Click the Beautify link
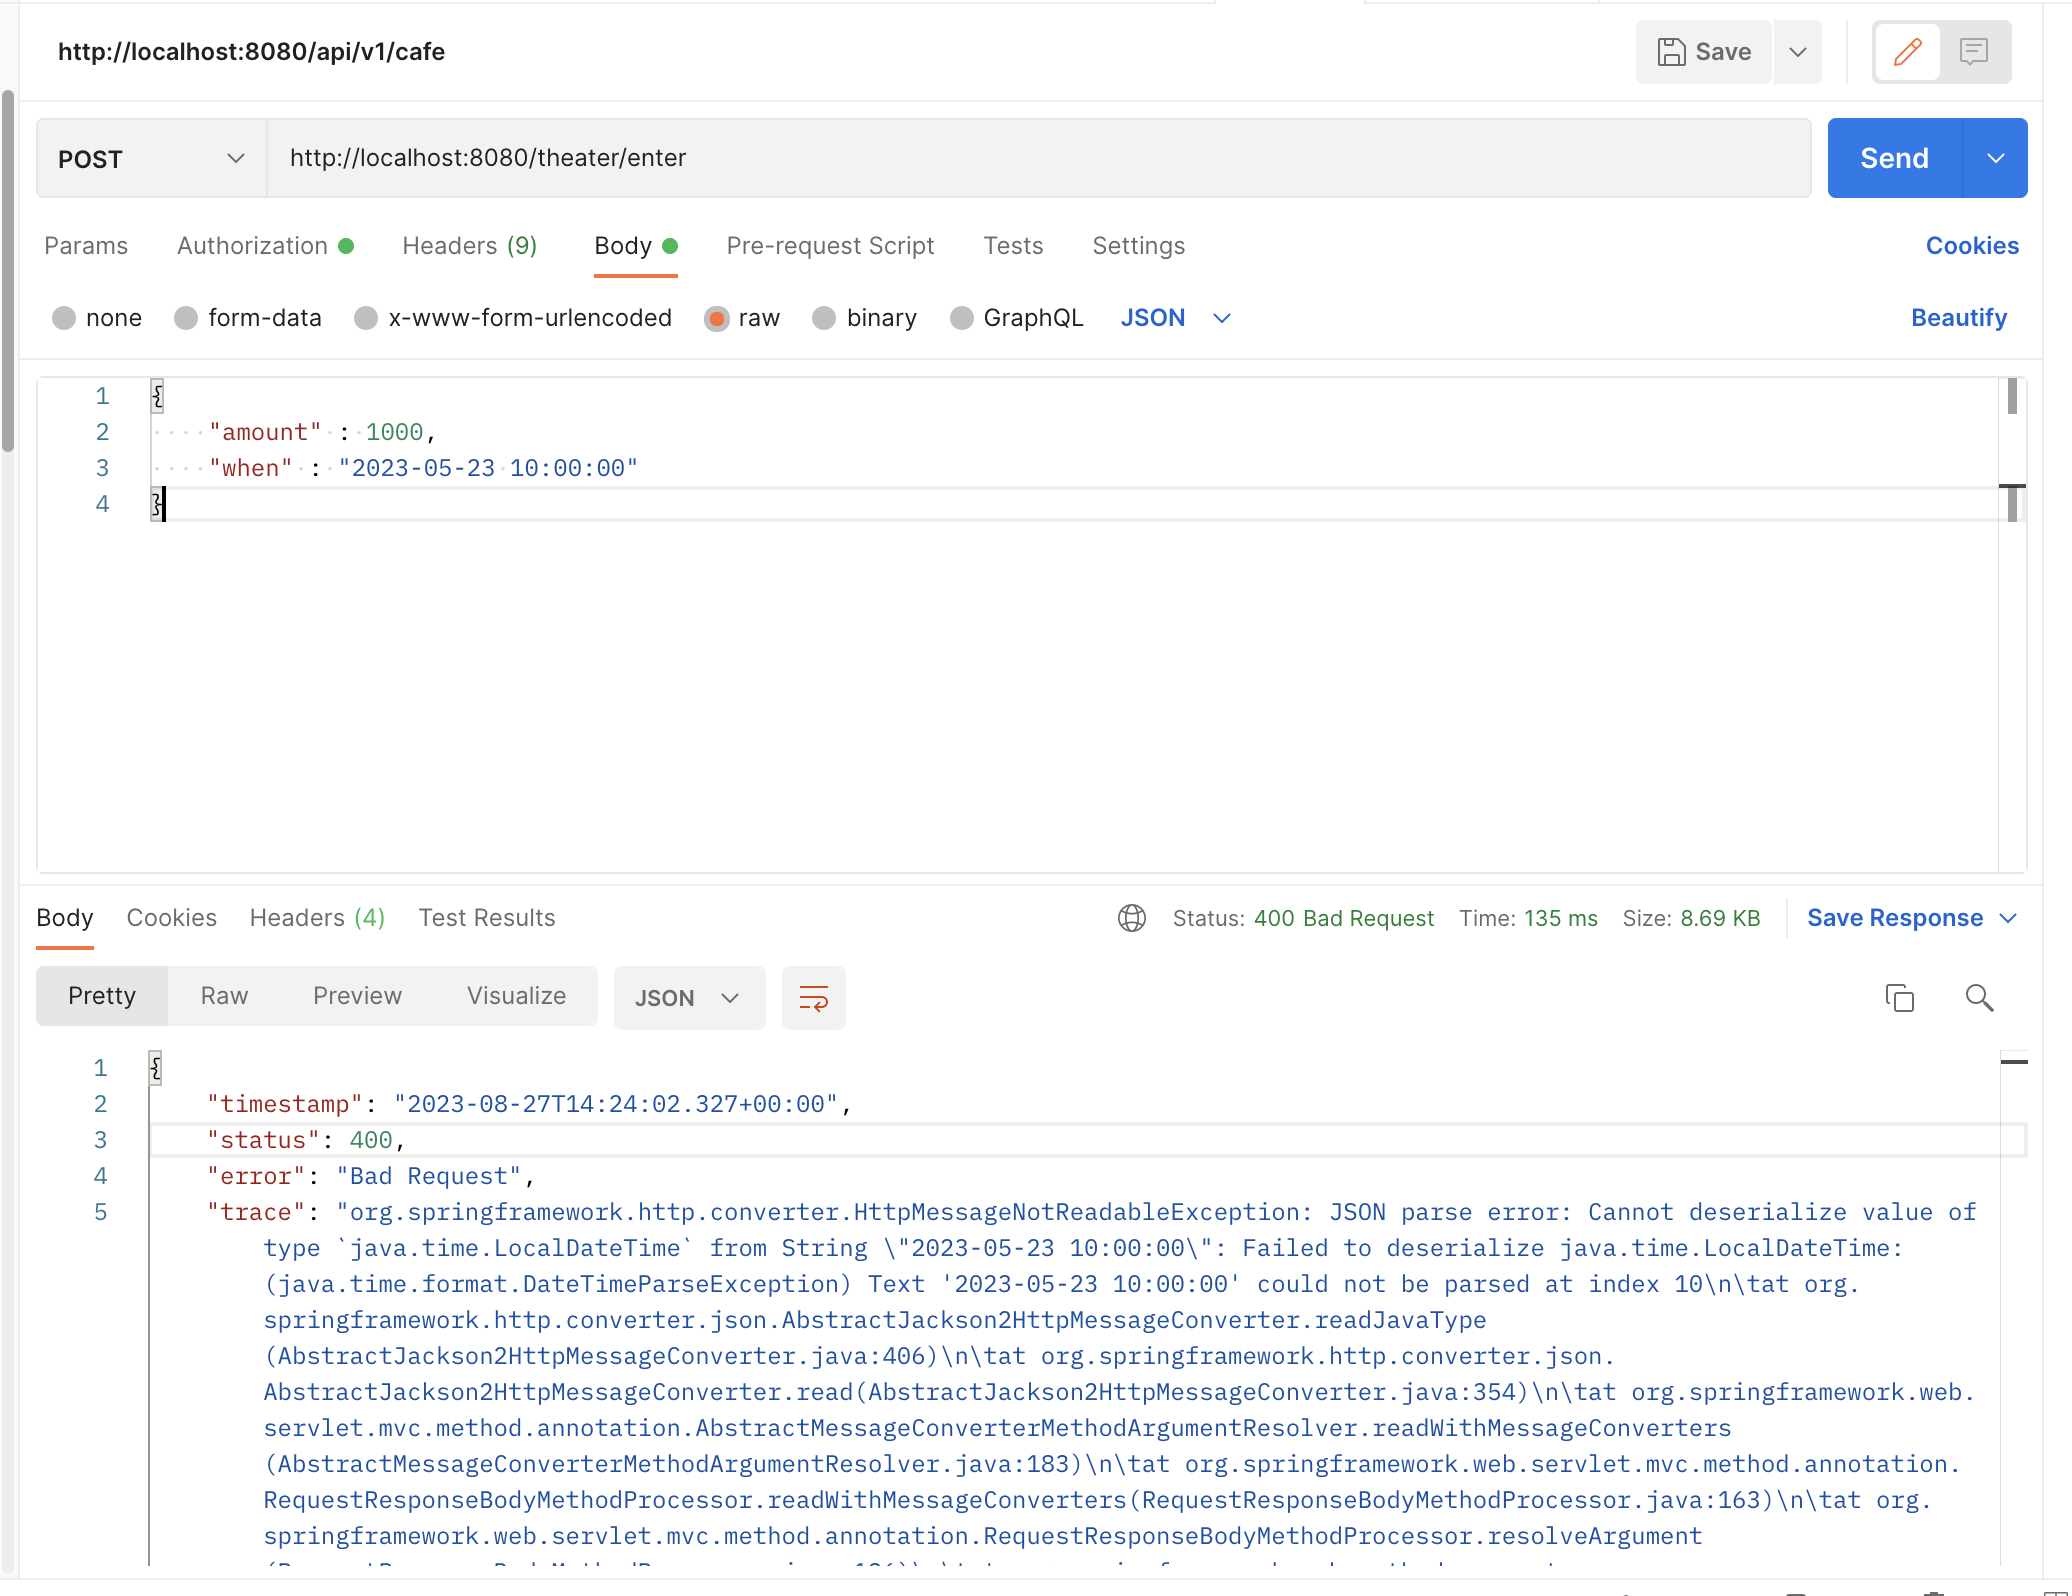This screenshot has height=1596, width=2072. [1958, 318]
